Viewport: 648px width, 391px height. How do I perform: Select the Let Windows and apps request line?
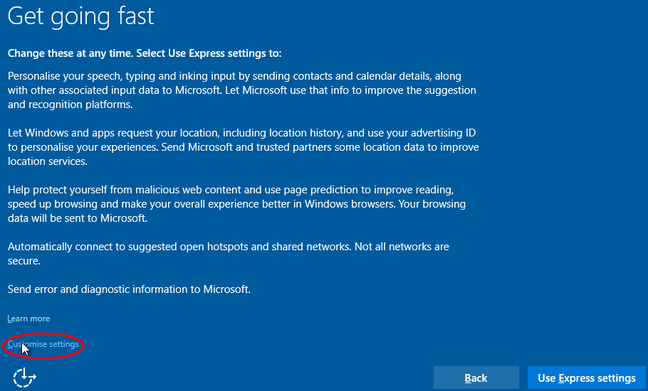click(x=242, y=133)
